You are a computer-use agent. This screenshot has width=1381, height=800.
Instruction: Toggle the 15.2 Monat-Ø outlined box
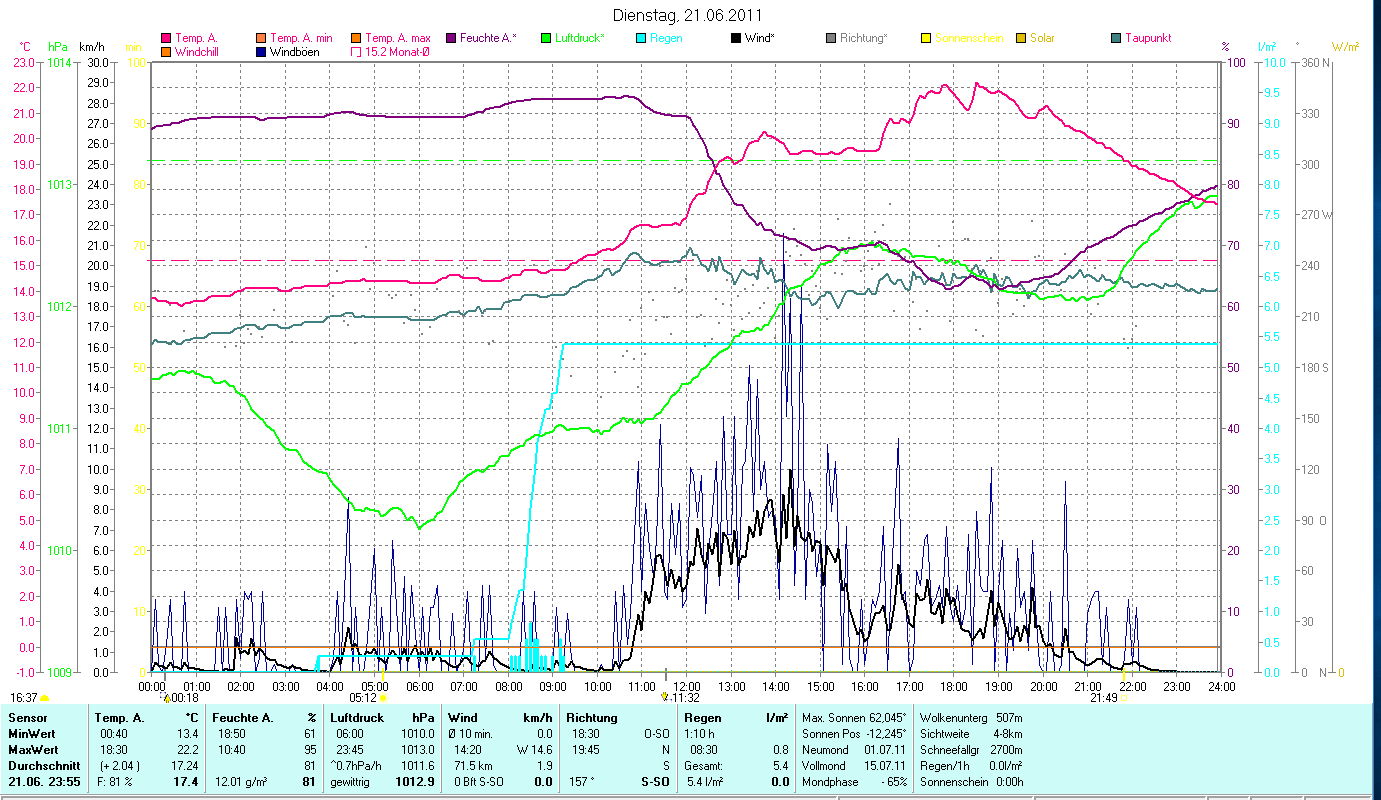(x=355, y=51)
